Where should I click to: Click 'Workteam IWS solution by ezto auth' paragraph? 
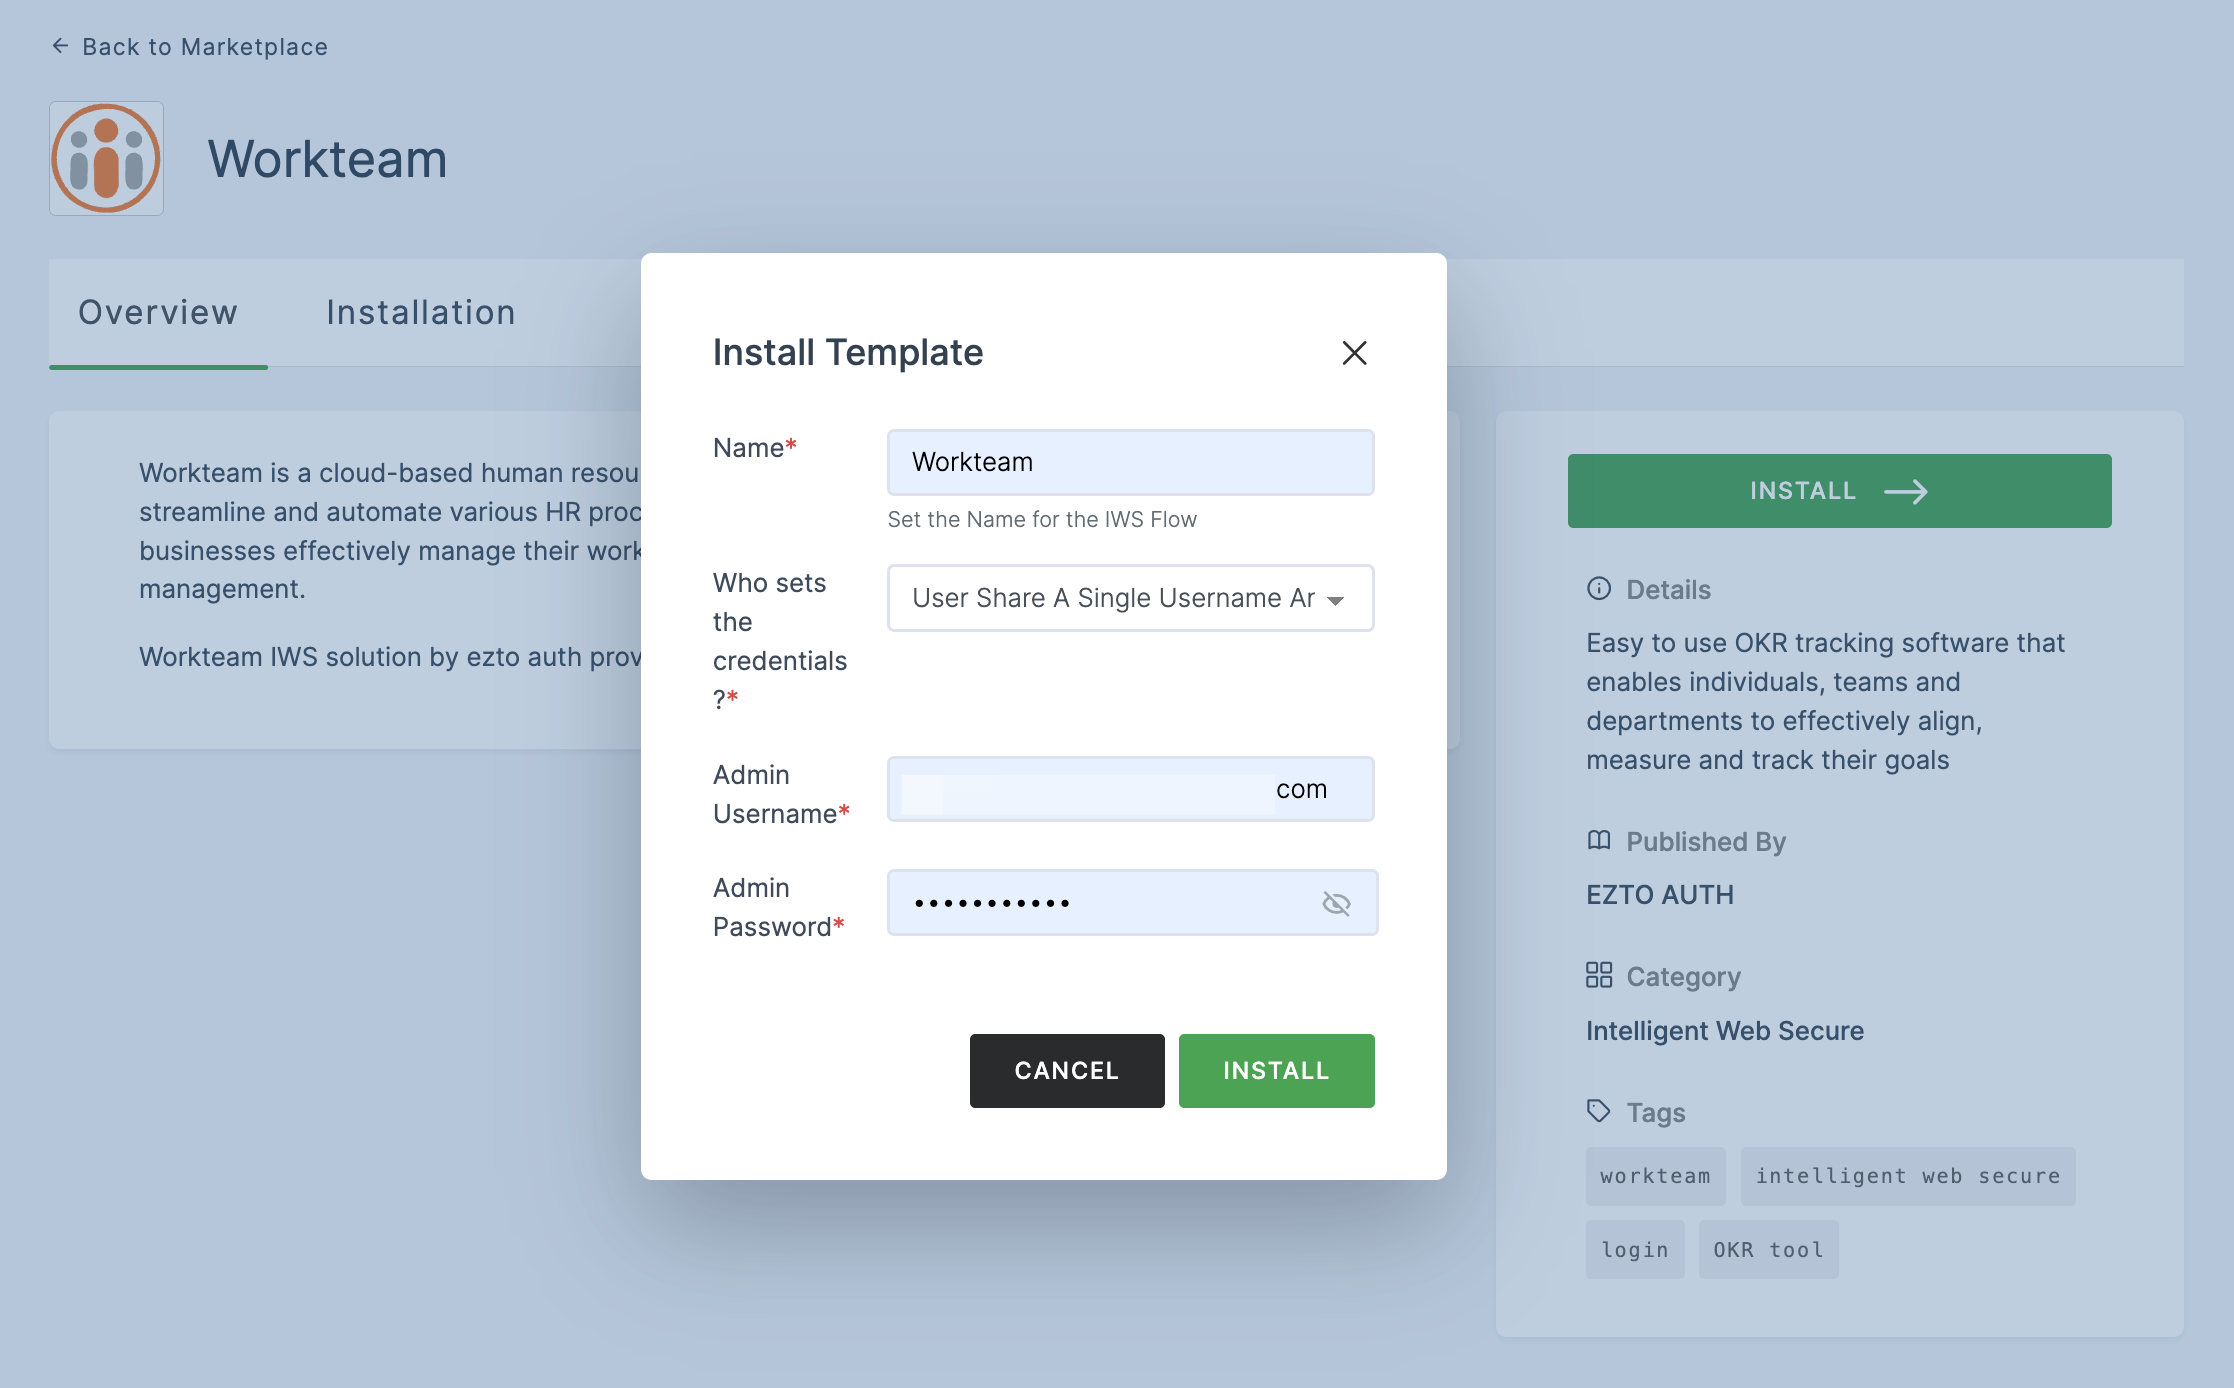(x=390, y=657)
